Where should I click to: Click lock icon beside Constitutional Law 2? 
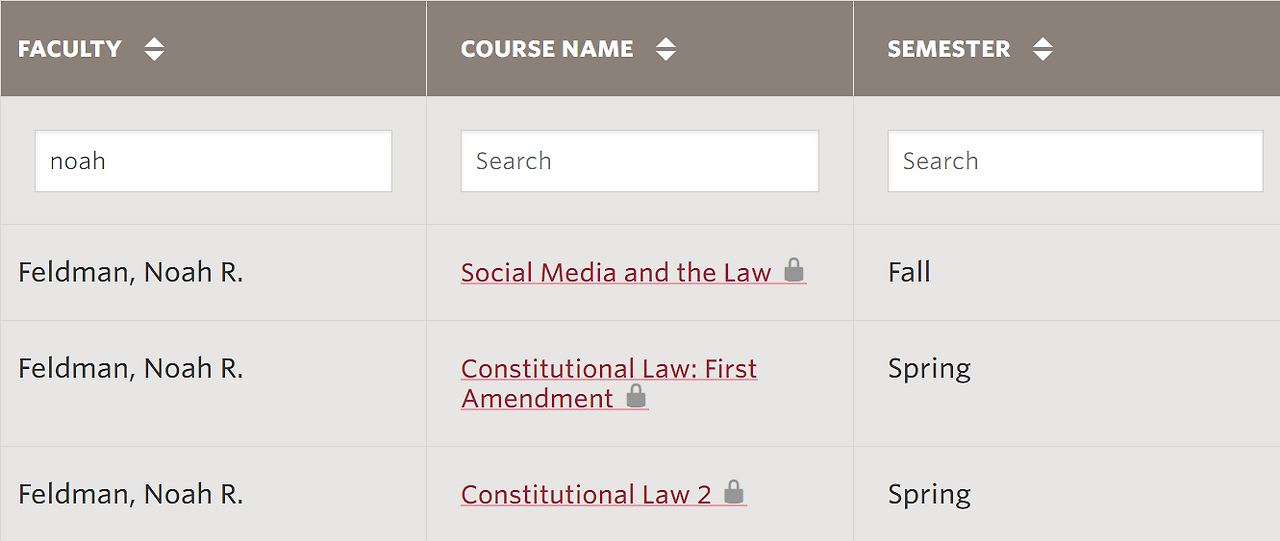pos(734,492)
